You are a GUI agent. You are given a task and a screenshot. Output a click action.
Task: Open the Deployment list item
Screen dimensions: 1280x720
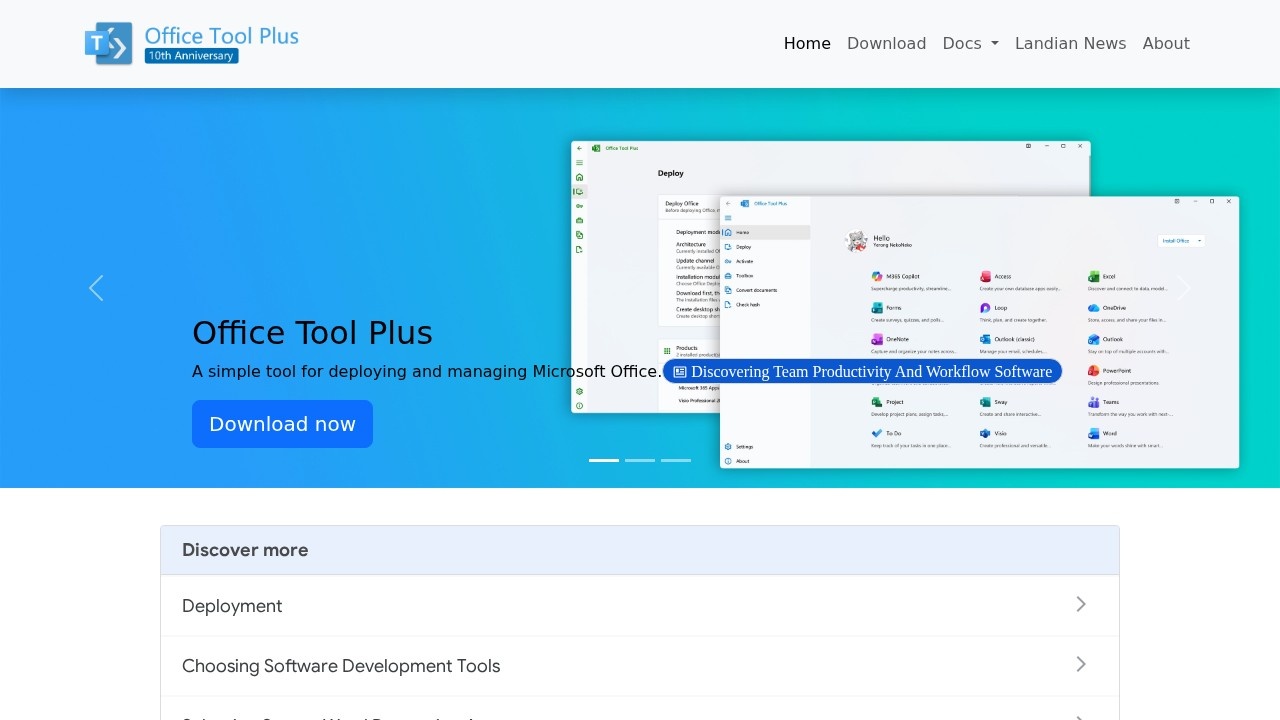point(640,606)
